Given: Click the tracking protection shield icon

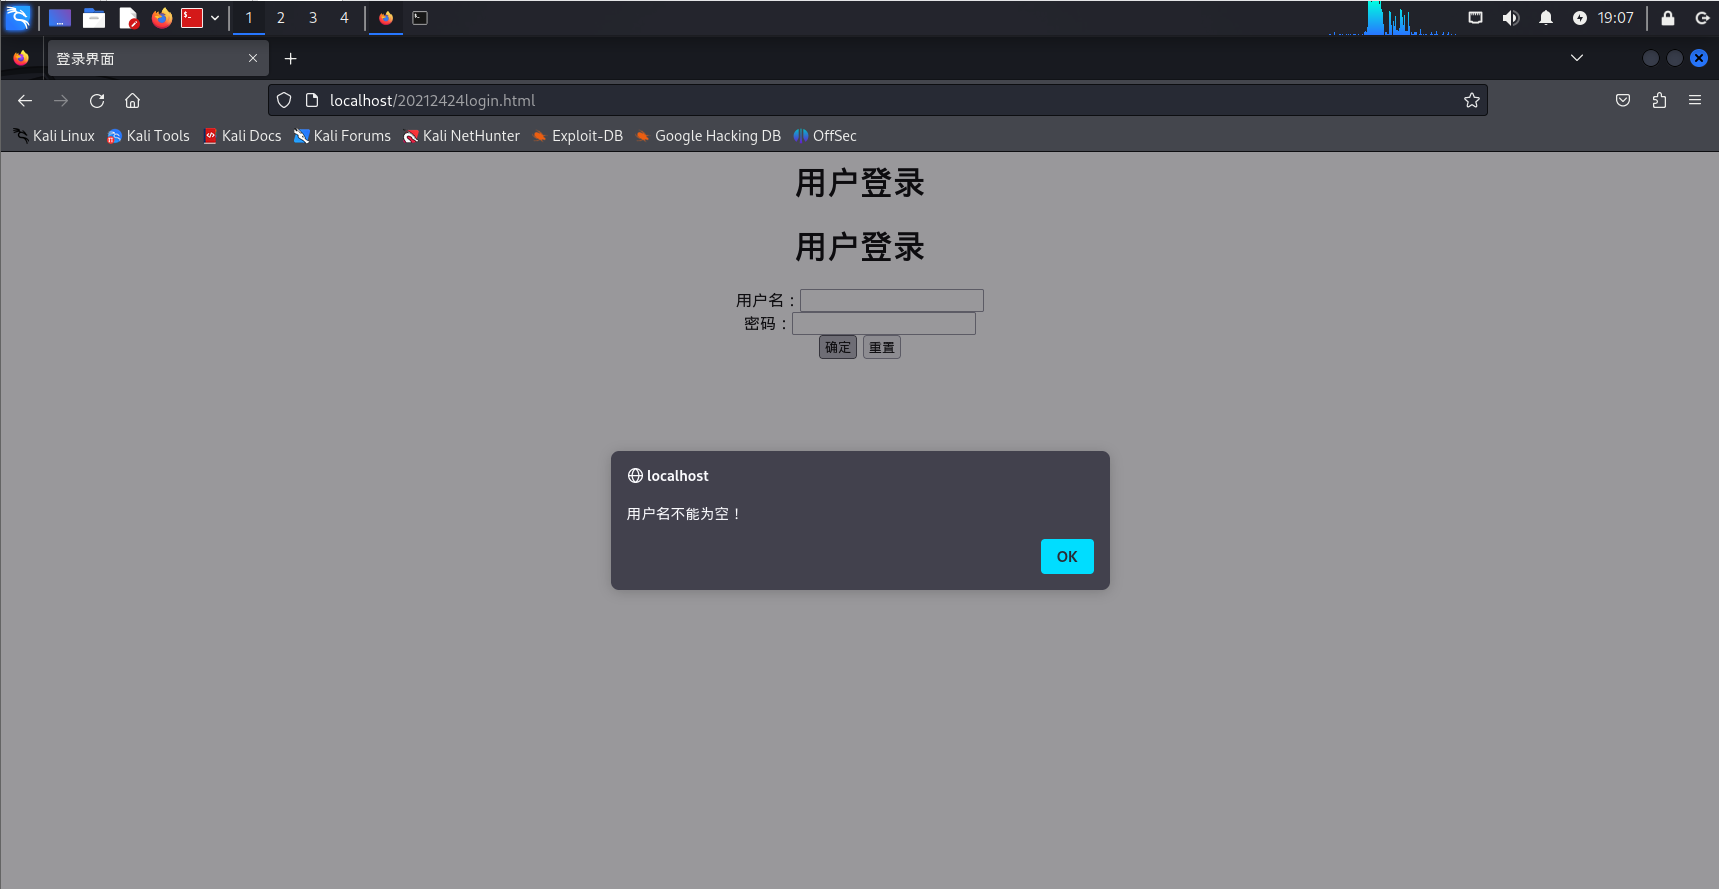Looking at the screenshot, I should click(x=284, y=100).
